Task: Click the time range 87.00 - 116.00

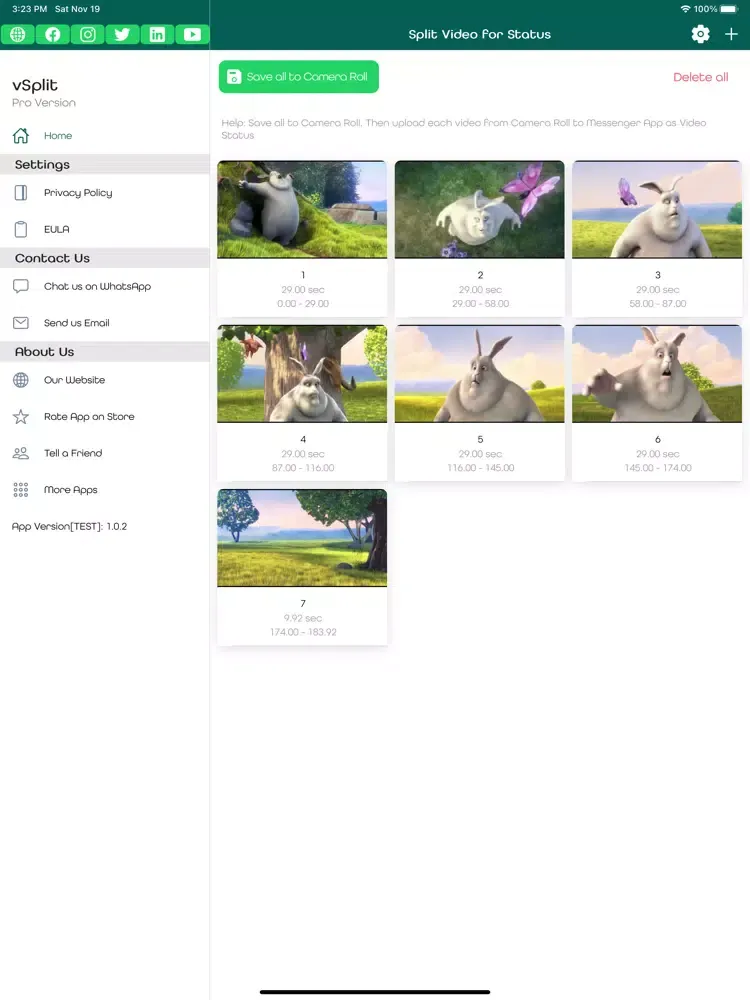Action: 303,467
